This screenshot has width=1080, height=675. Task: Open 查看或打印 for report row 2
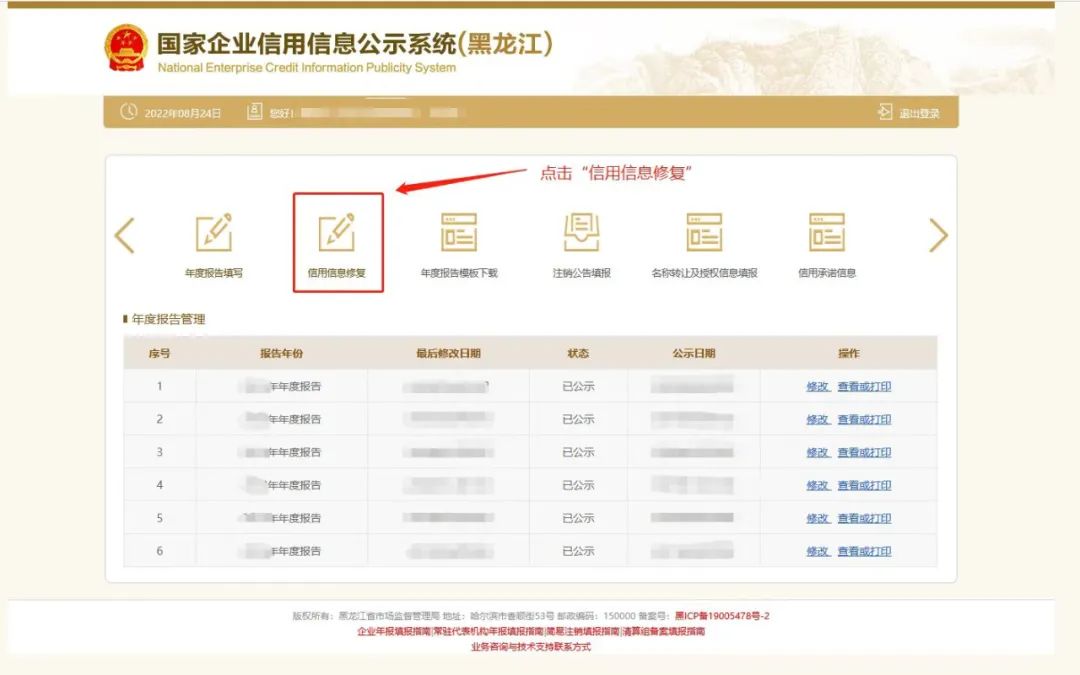tap(864, 420)
